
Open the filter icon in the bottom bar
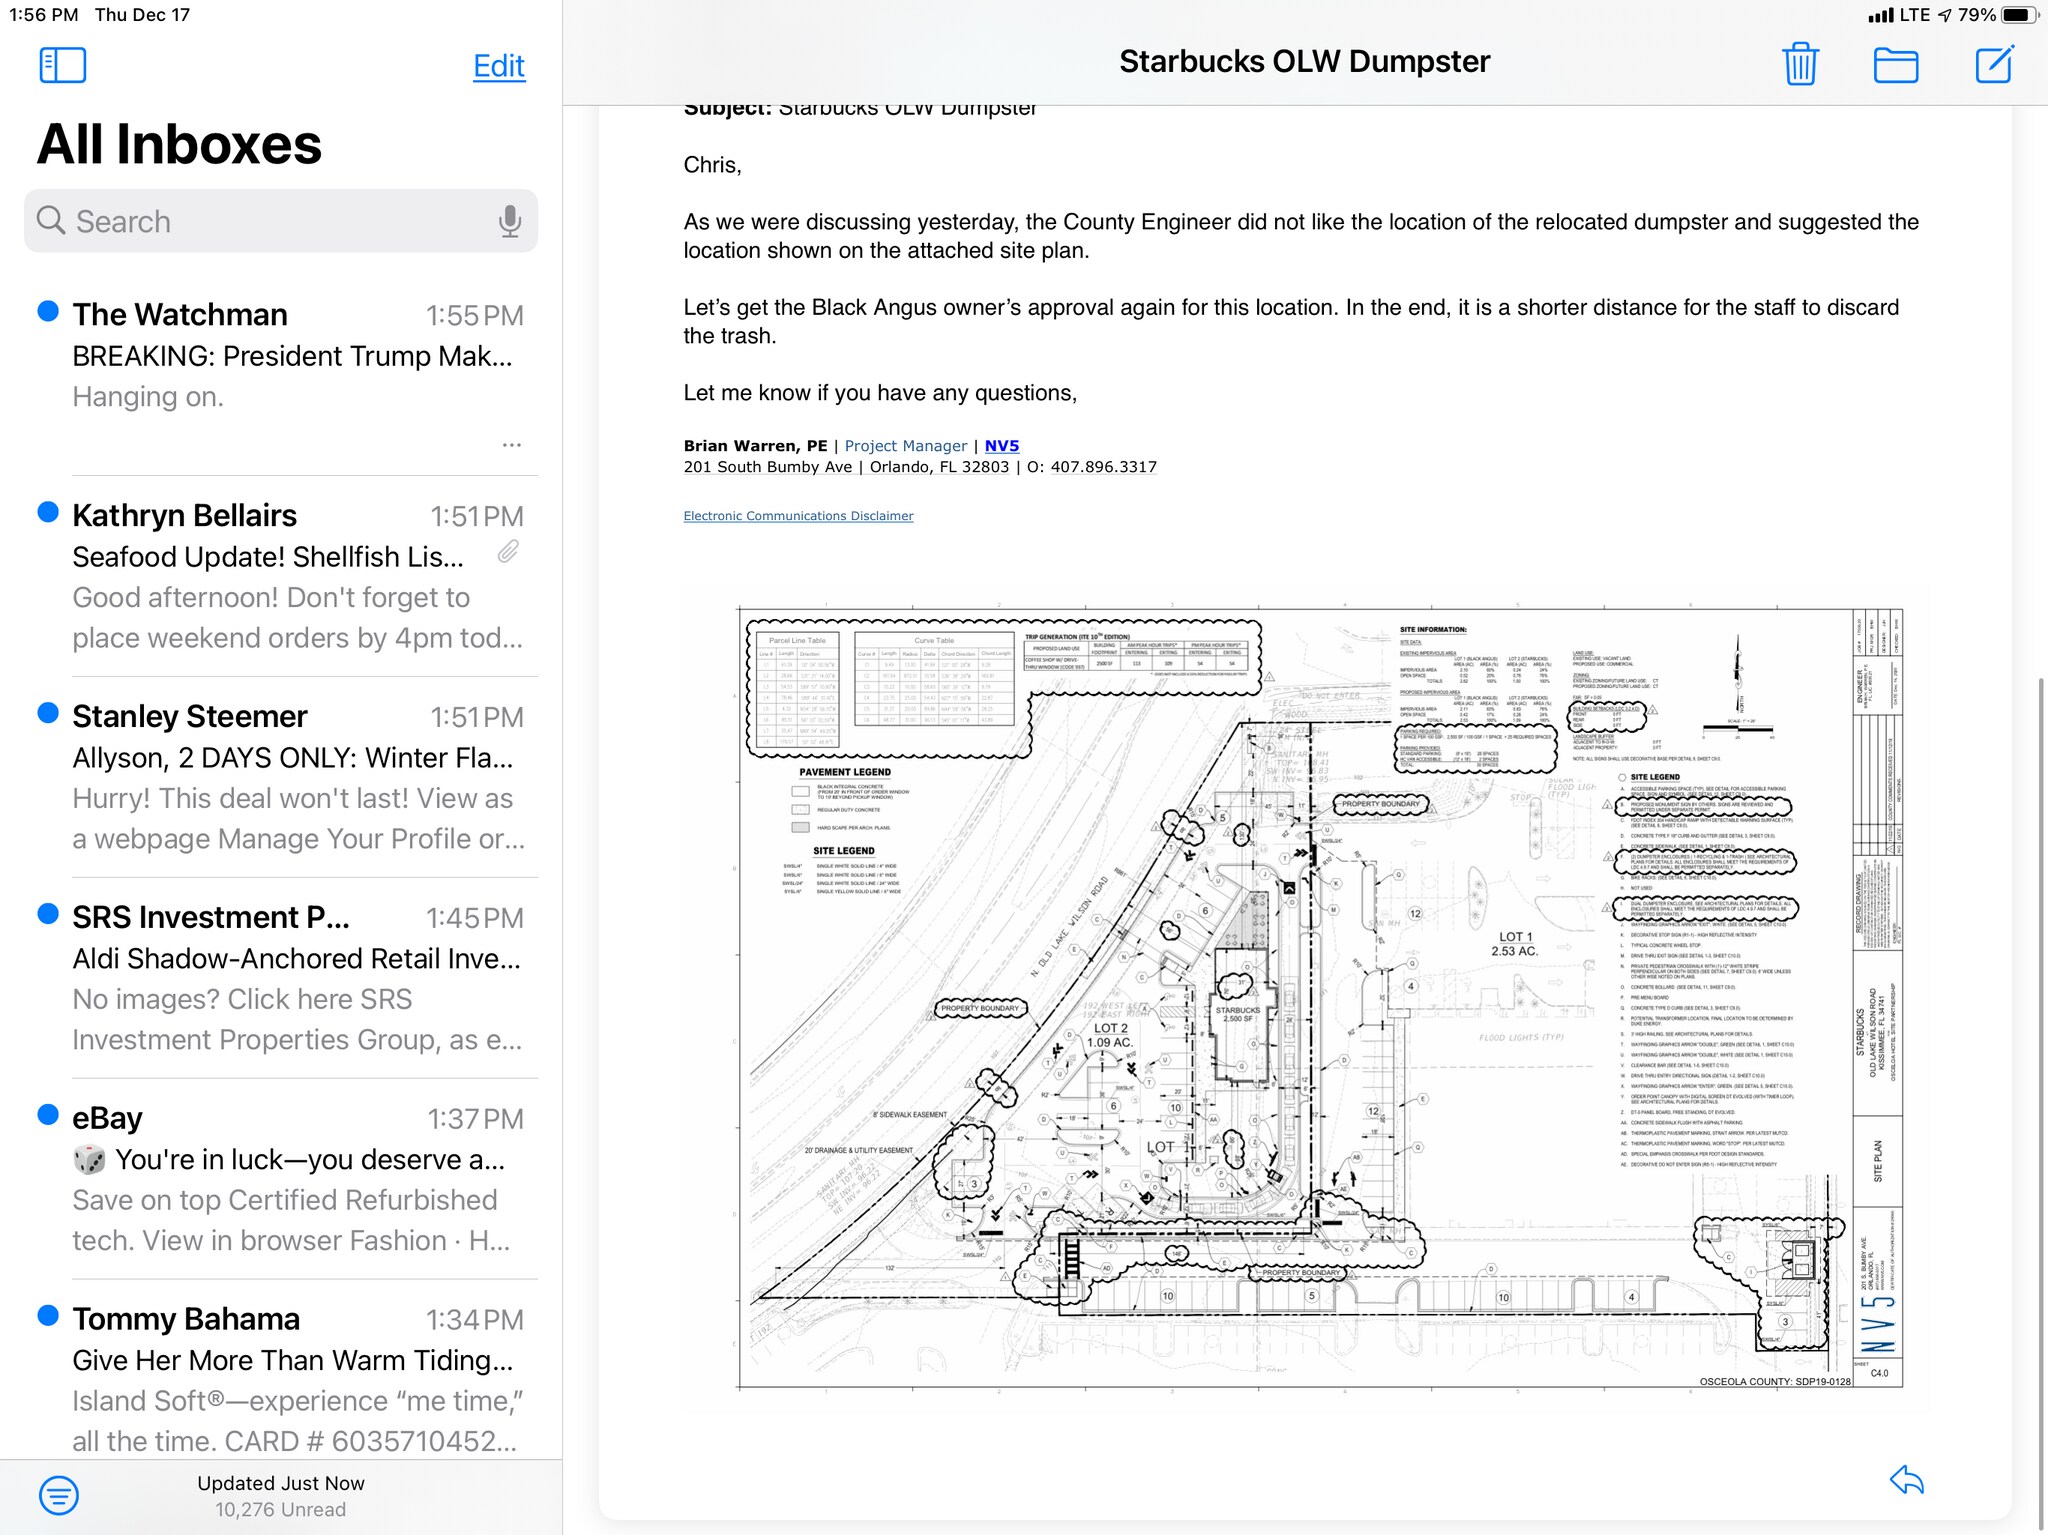[59, 1495]
